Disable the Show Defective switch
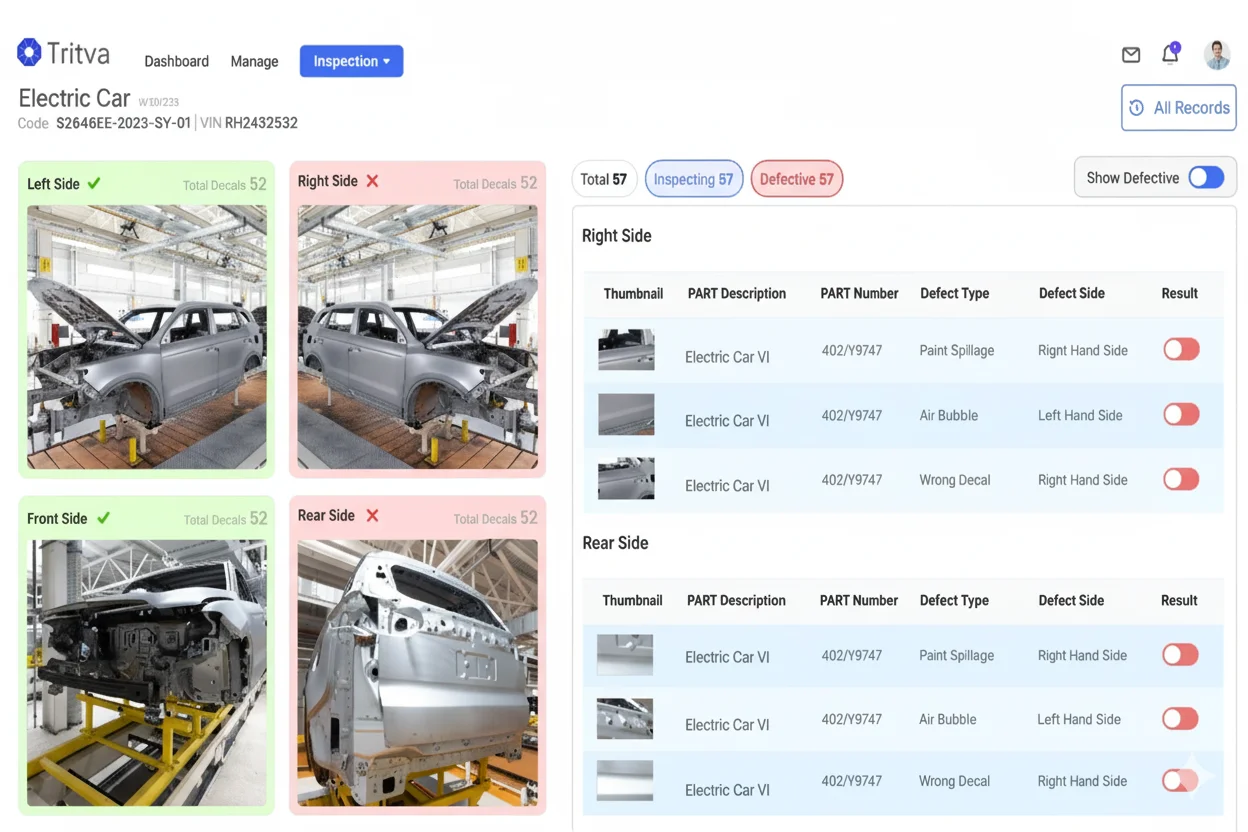This screenshot has width=1248, height=832. point(1206,177)
